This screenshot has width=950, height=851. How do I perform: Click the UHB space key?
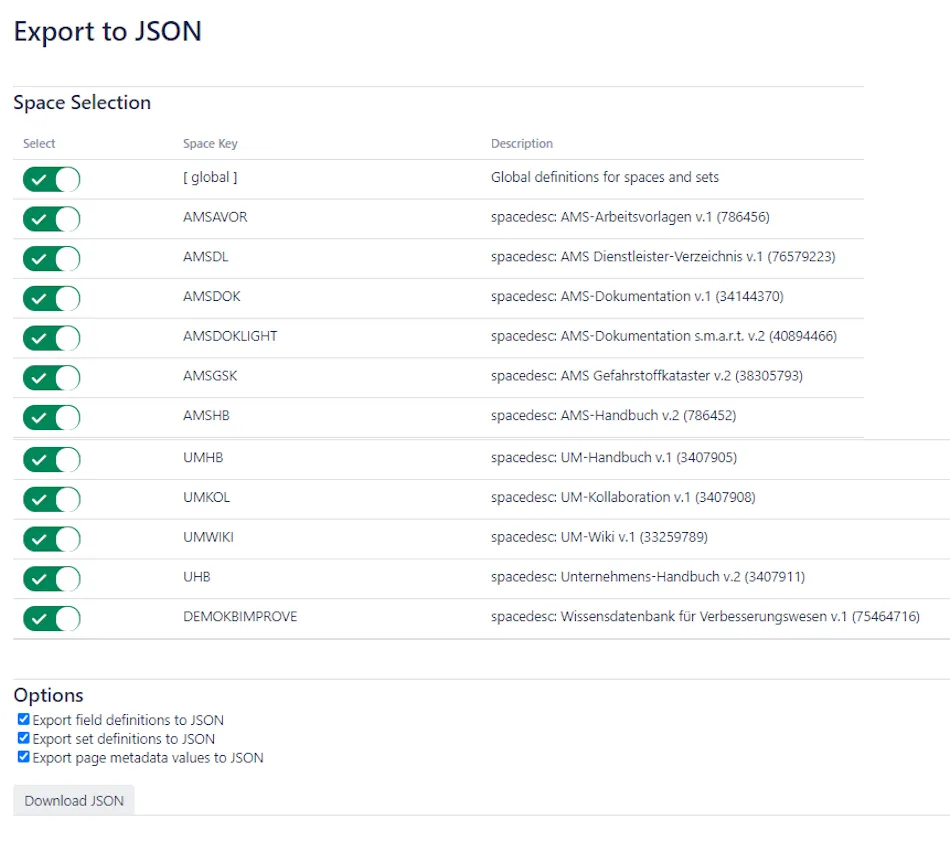coord(197,577)
